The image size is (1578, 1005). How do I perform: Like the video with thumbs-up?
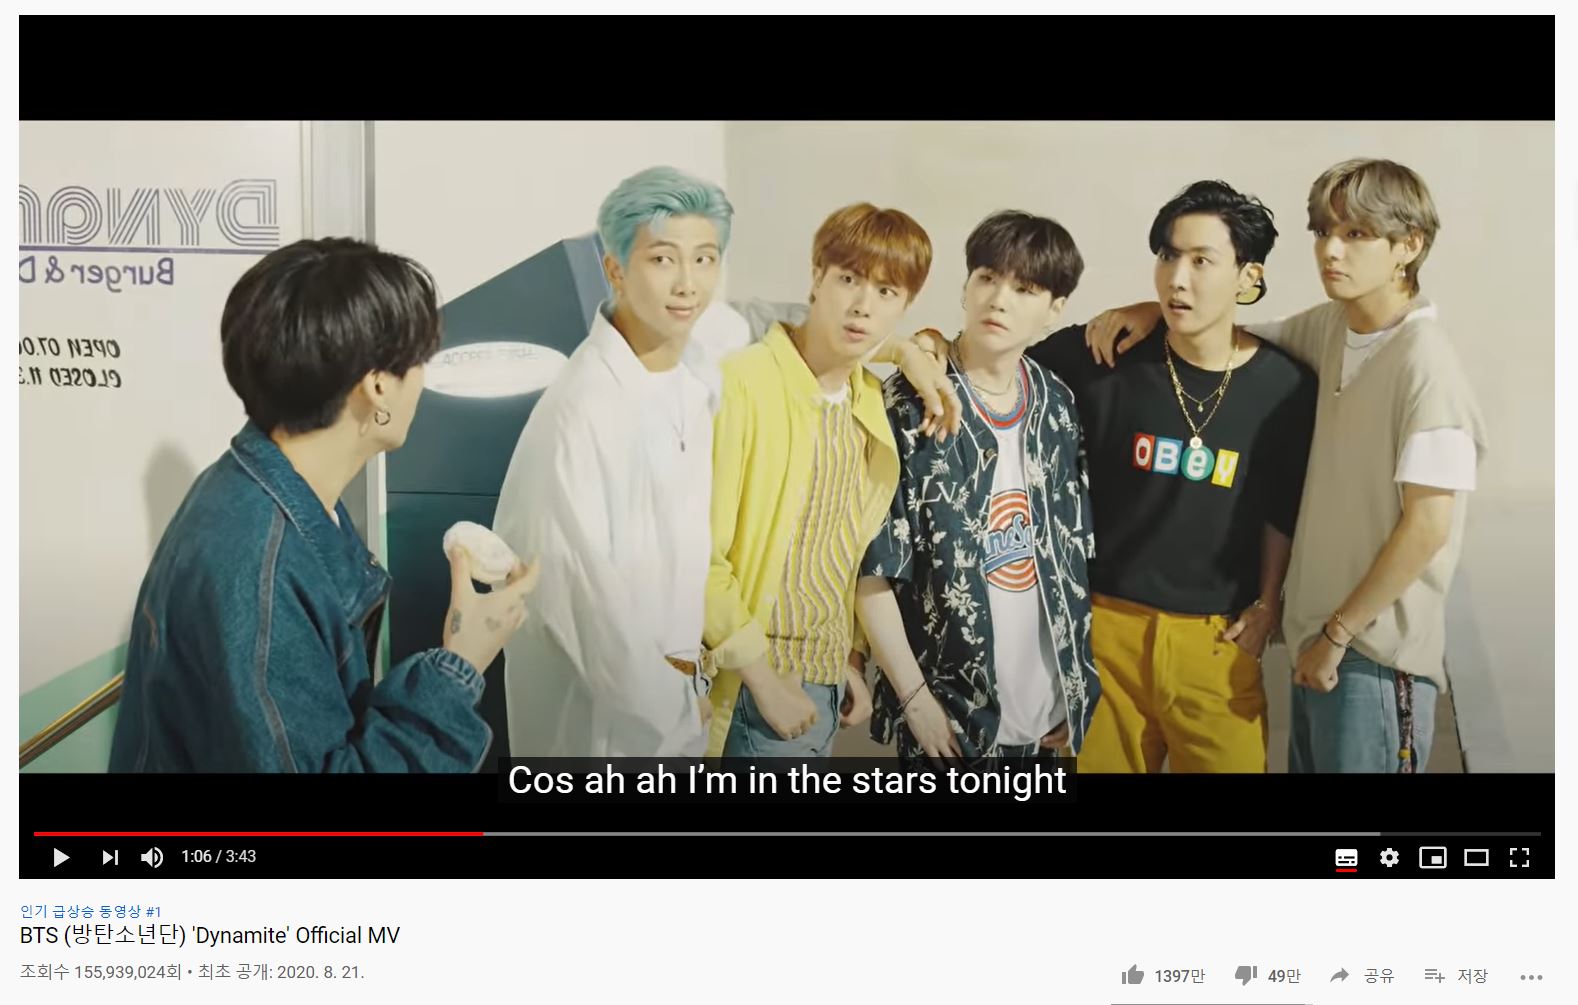[x=1133, y=975]
